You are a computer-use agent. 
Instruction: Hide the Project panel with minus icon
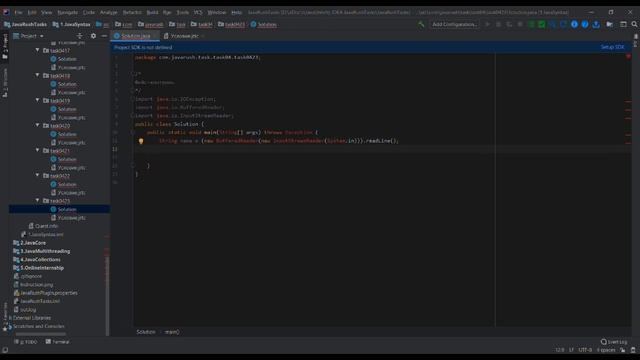click(x=104, y=36)
